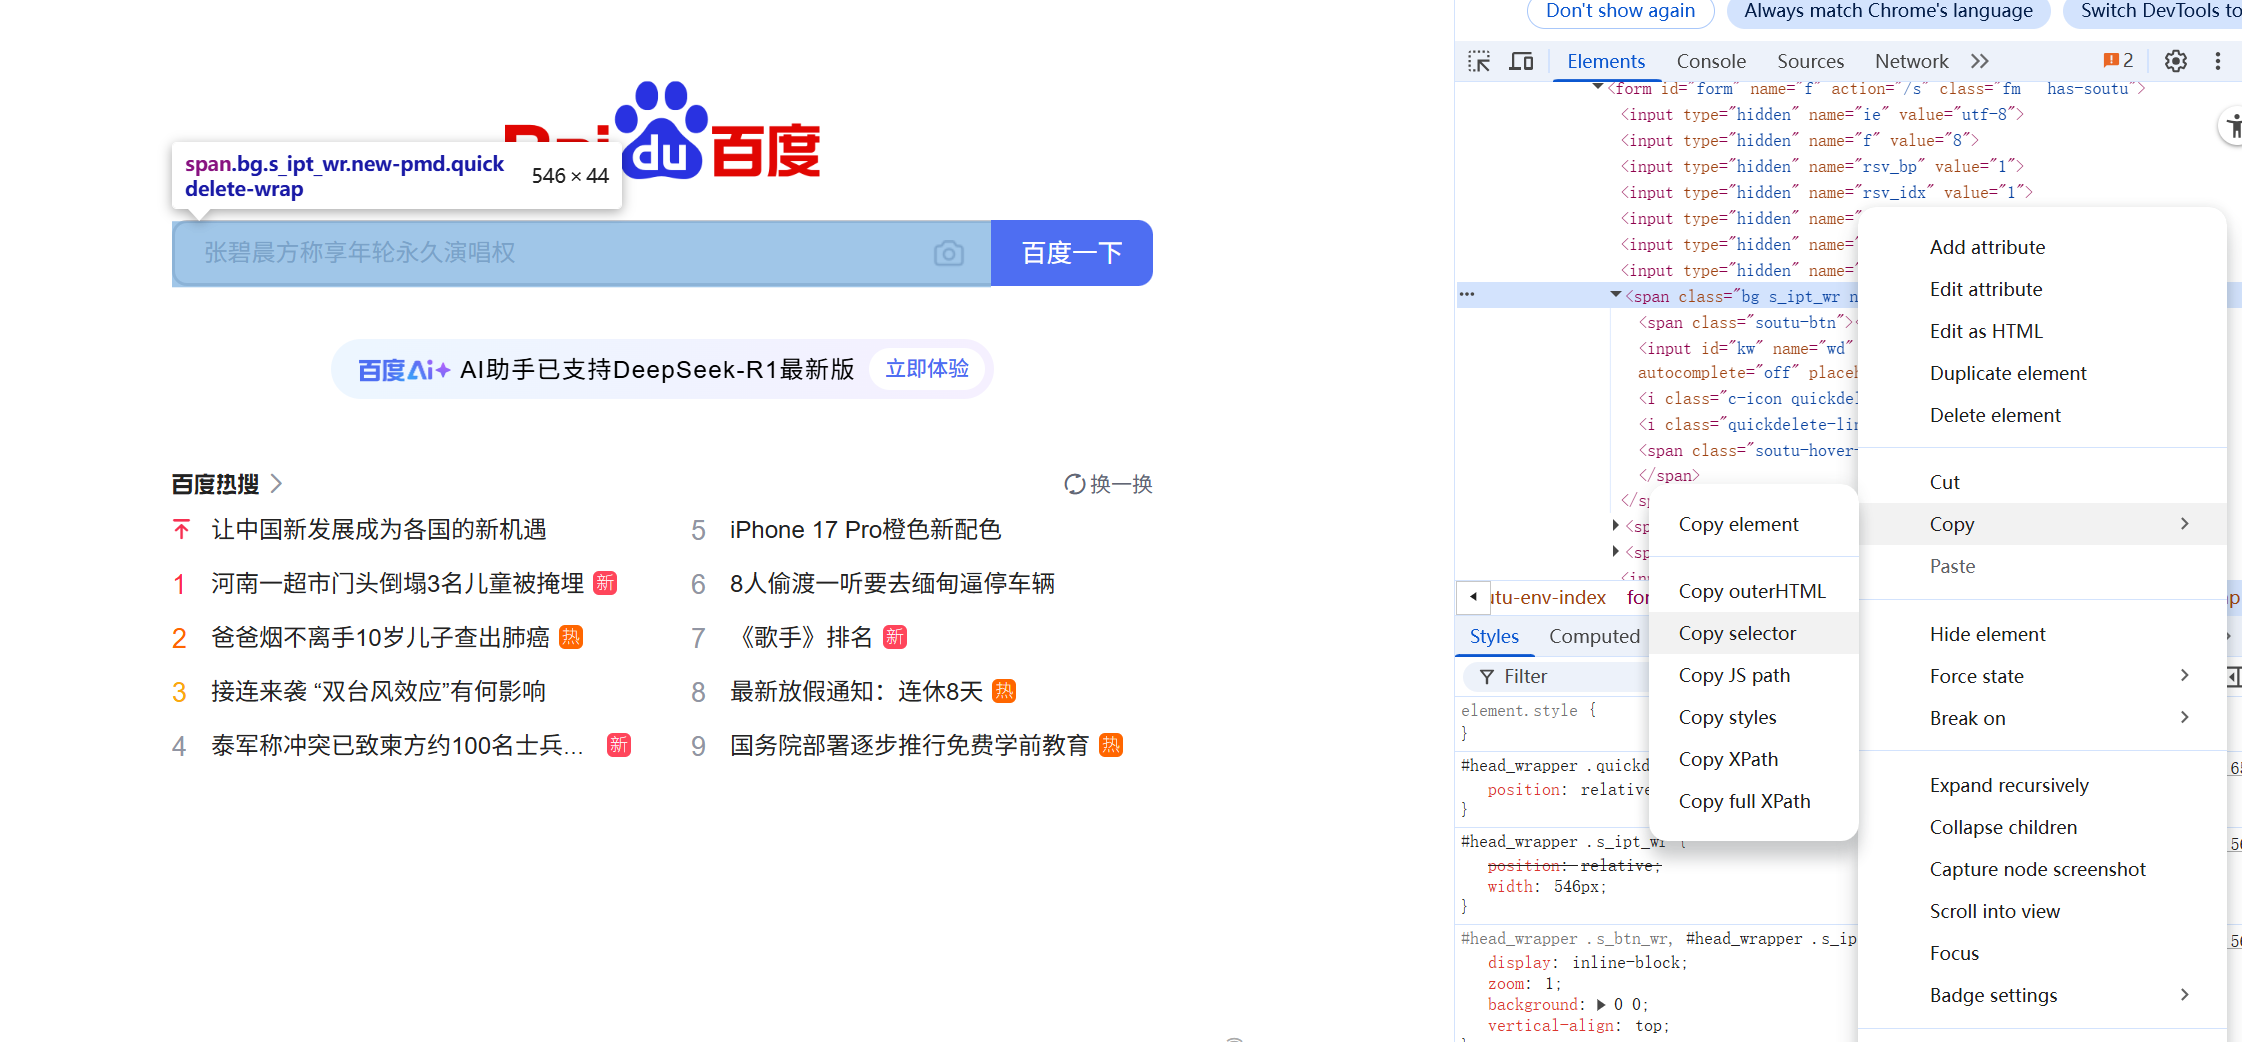Open the Break on submenu
This screenshot has width=2242, height=1042.
point(2042,718)
